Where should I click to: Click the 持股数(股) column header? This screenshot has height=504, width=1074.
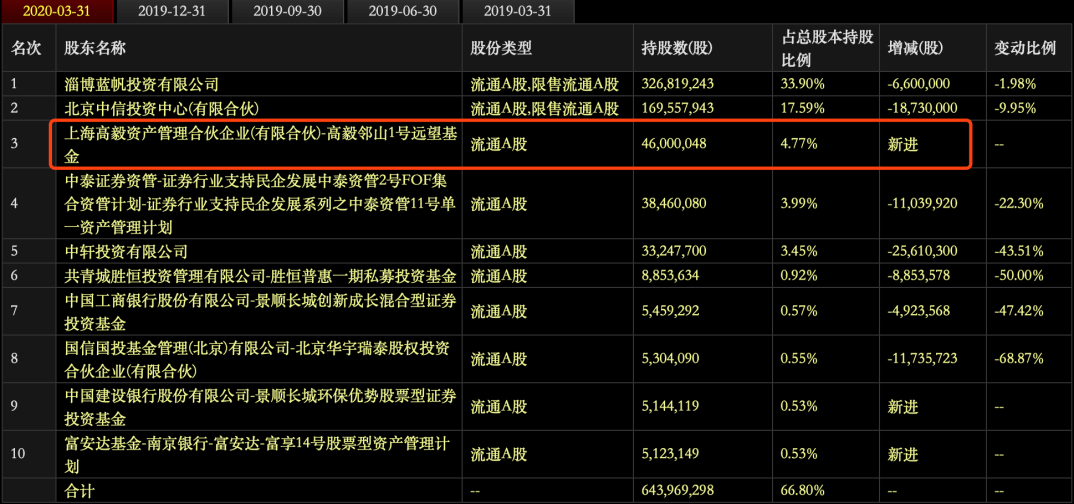click(x=677, y=48)
